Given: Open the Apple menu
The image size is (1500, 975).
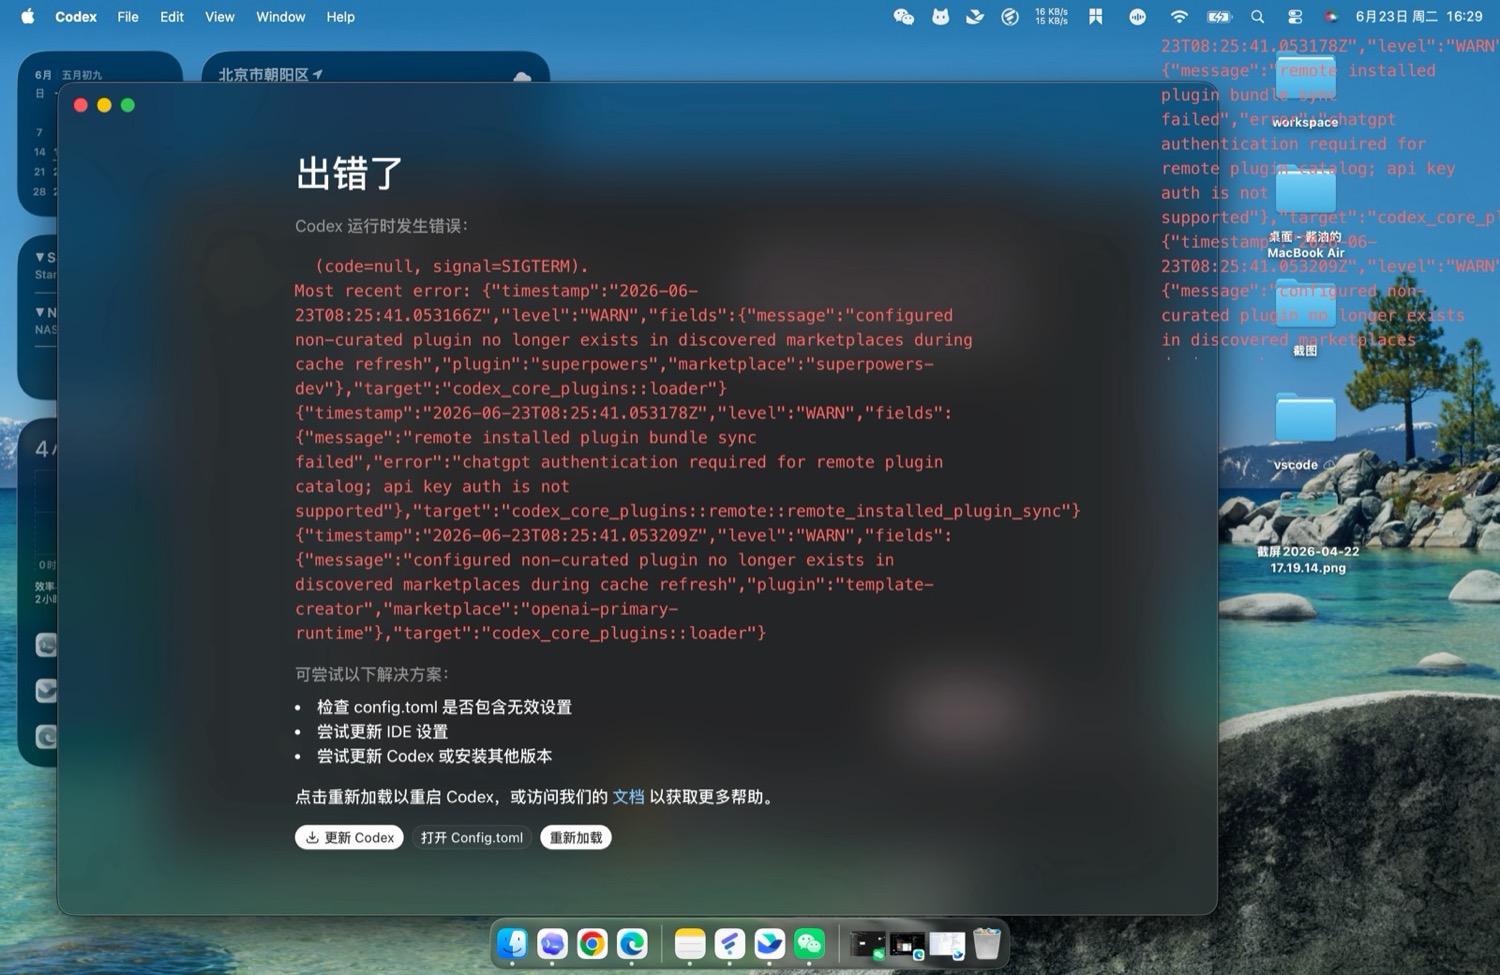Looking at the screenshot, I should (x=27, y=17).
